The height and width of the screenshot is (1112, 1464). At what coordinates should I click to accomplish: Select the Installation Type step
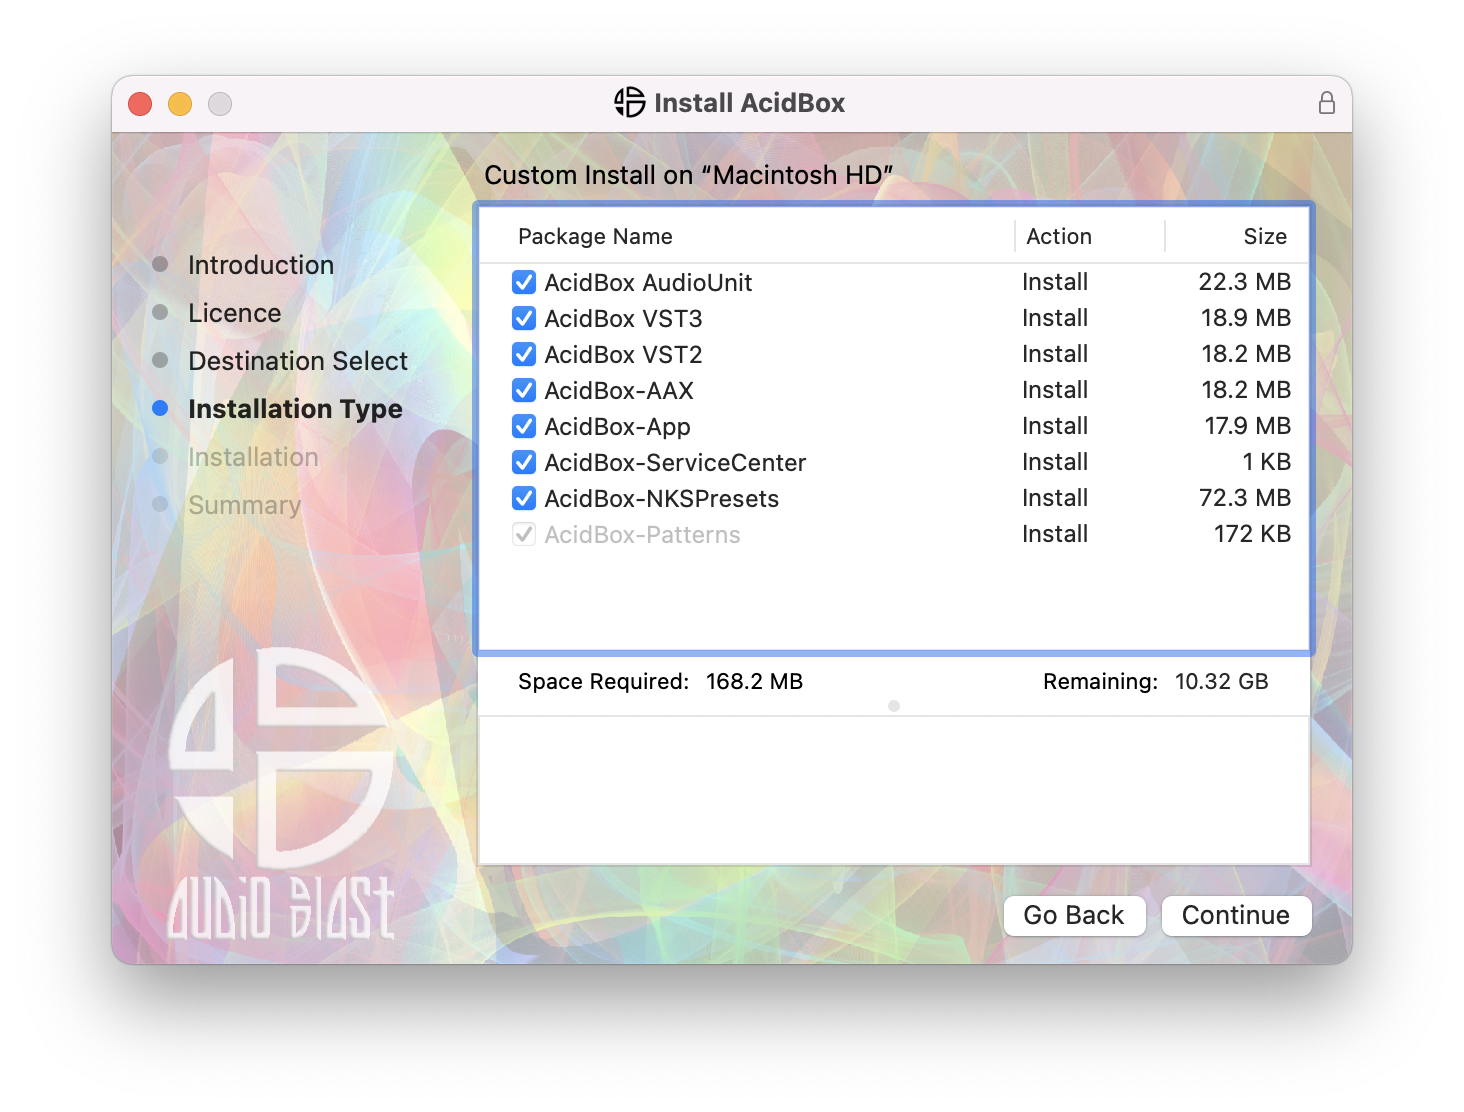295,409
